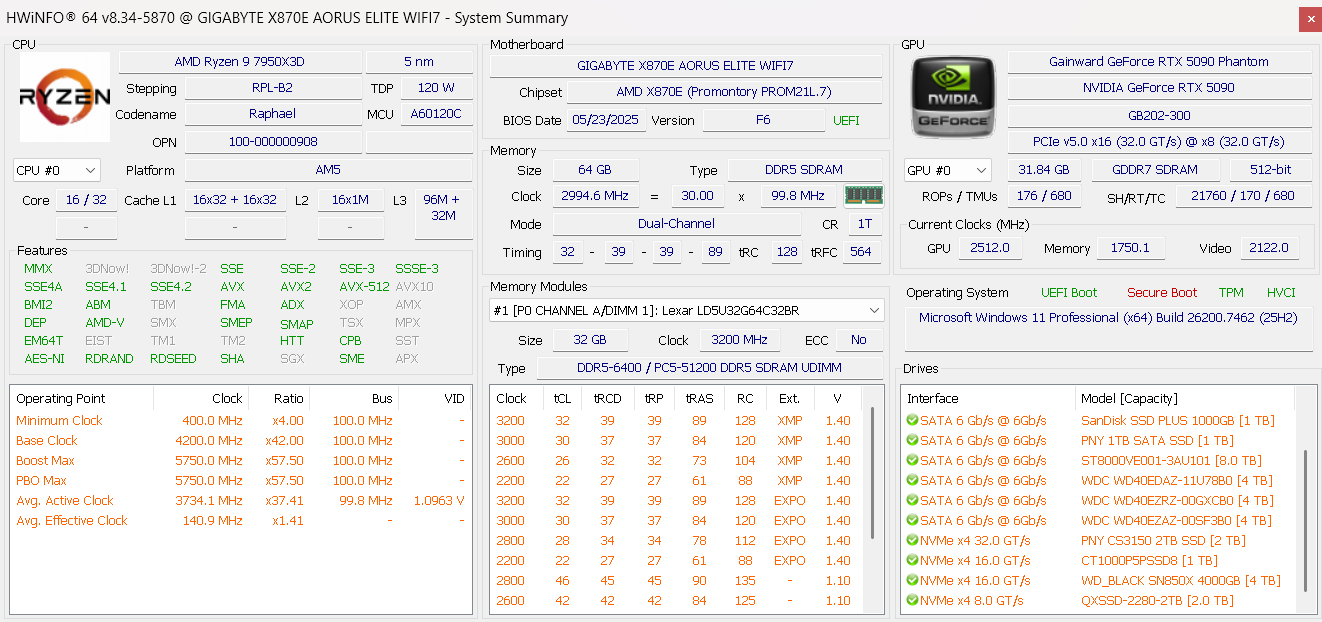Click the Avg. Effective Clock row
Screen dimensions: 1322x622
point(240,520)
